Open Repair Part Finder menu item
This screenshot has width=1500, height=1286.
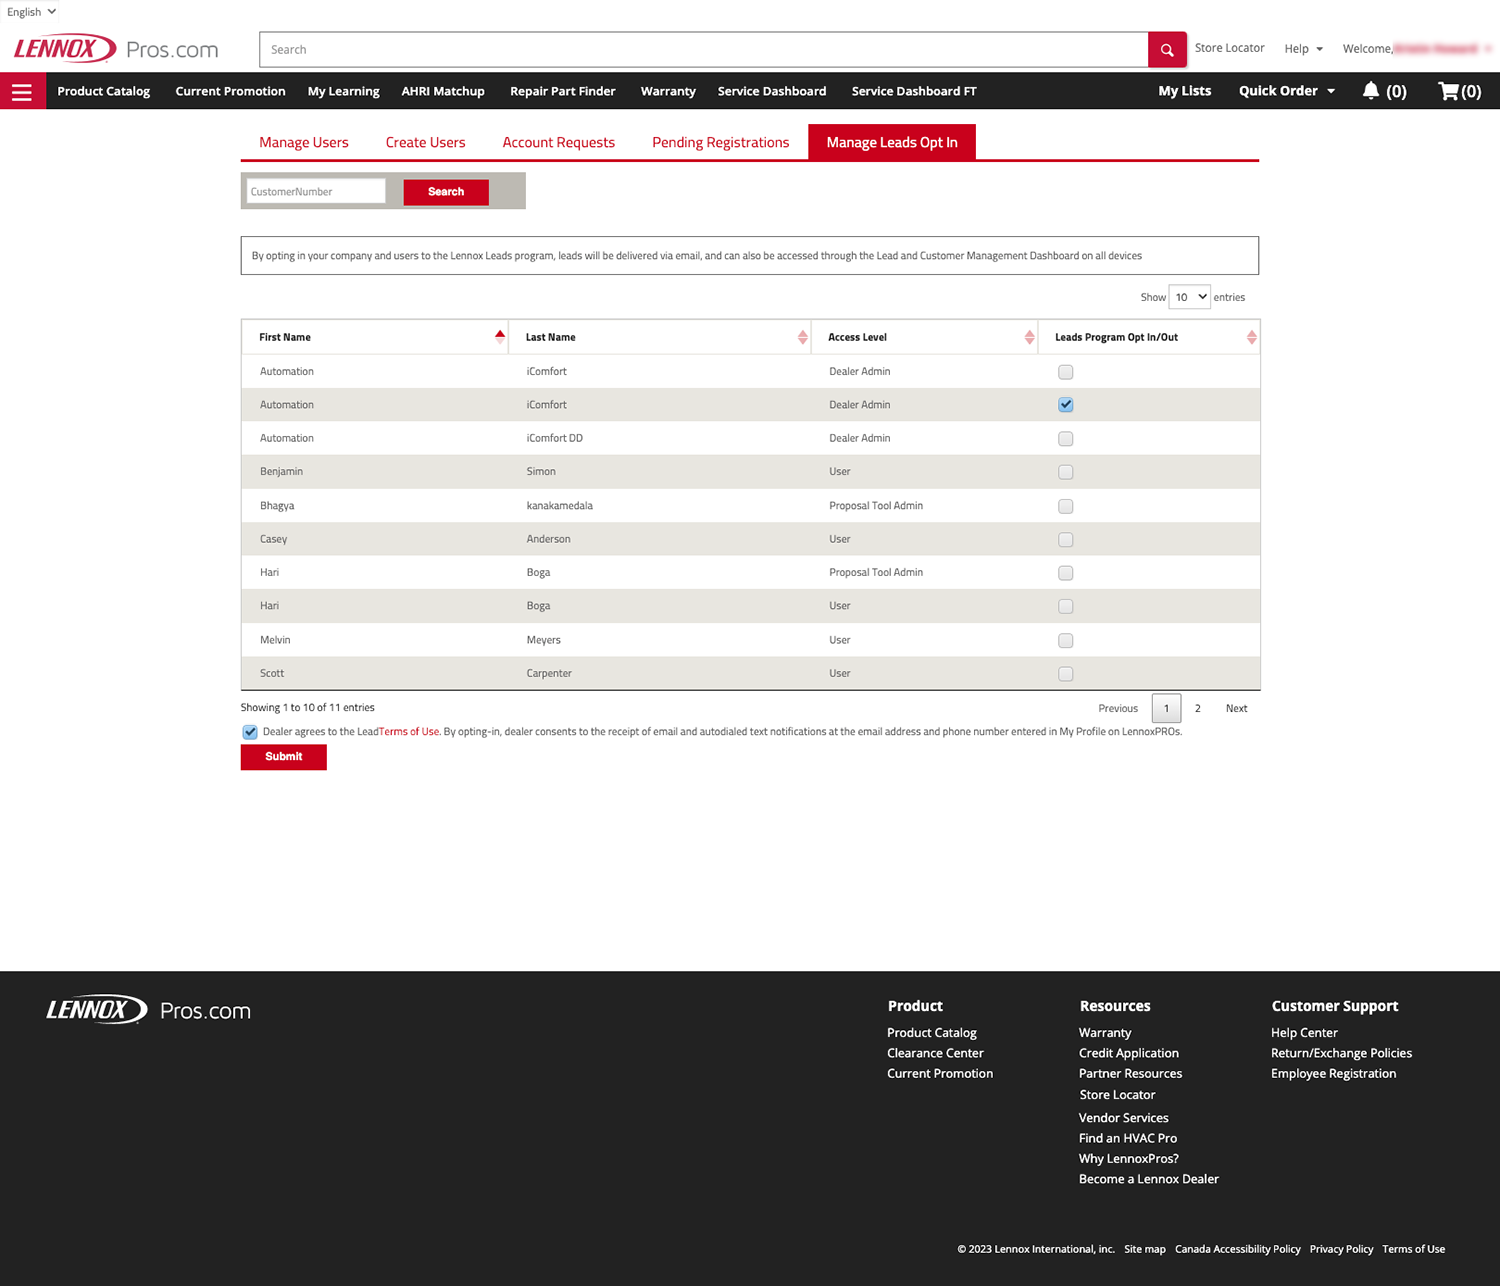point(563,91)
